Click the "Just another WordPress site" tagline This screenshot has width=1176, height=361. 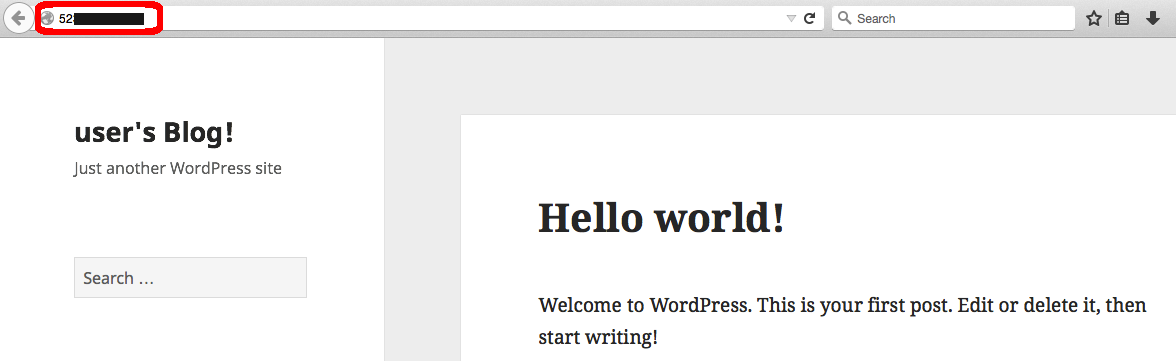point(178,168)
